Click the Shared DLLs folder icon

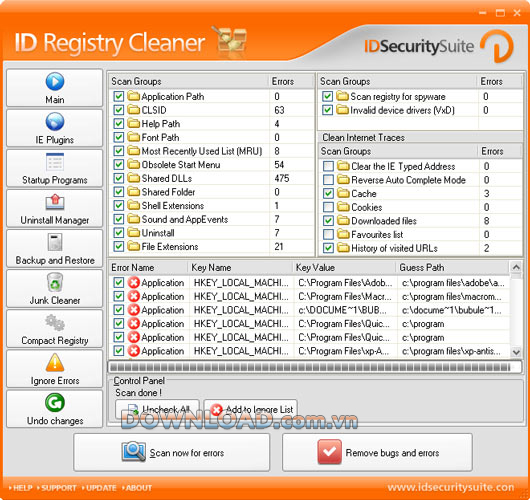click(134, 178)
